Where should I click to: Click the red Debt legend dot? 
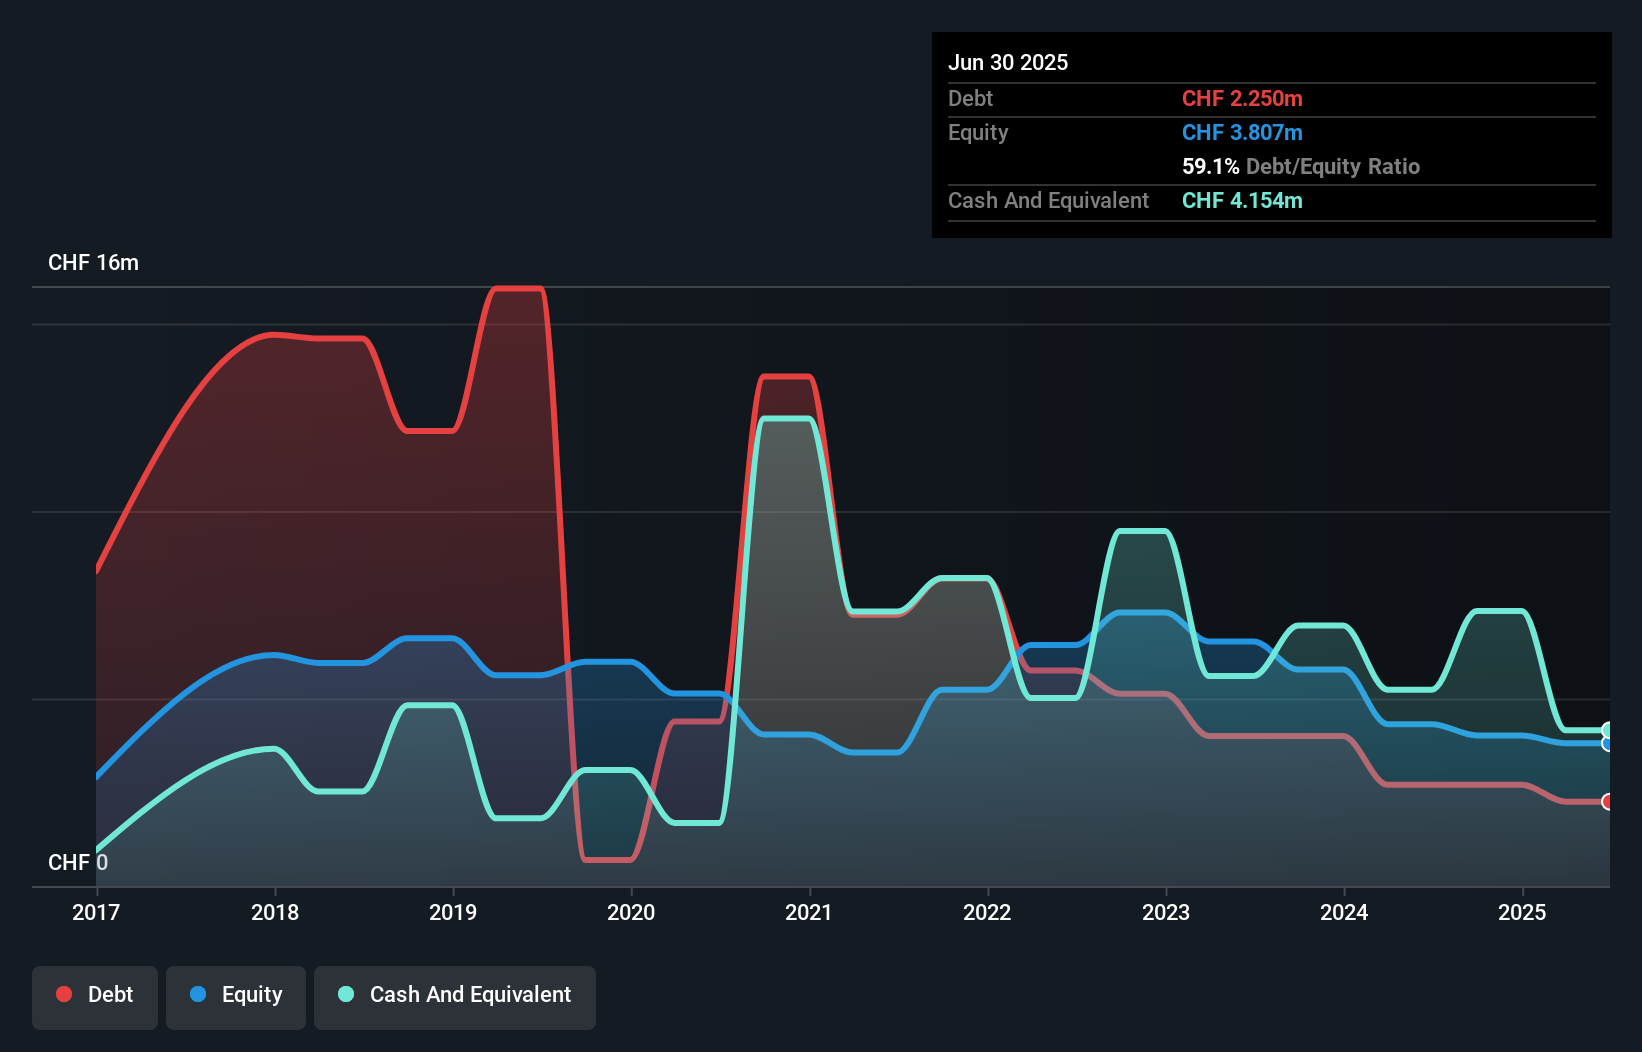coord(64,994)
